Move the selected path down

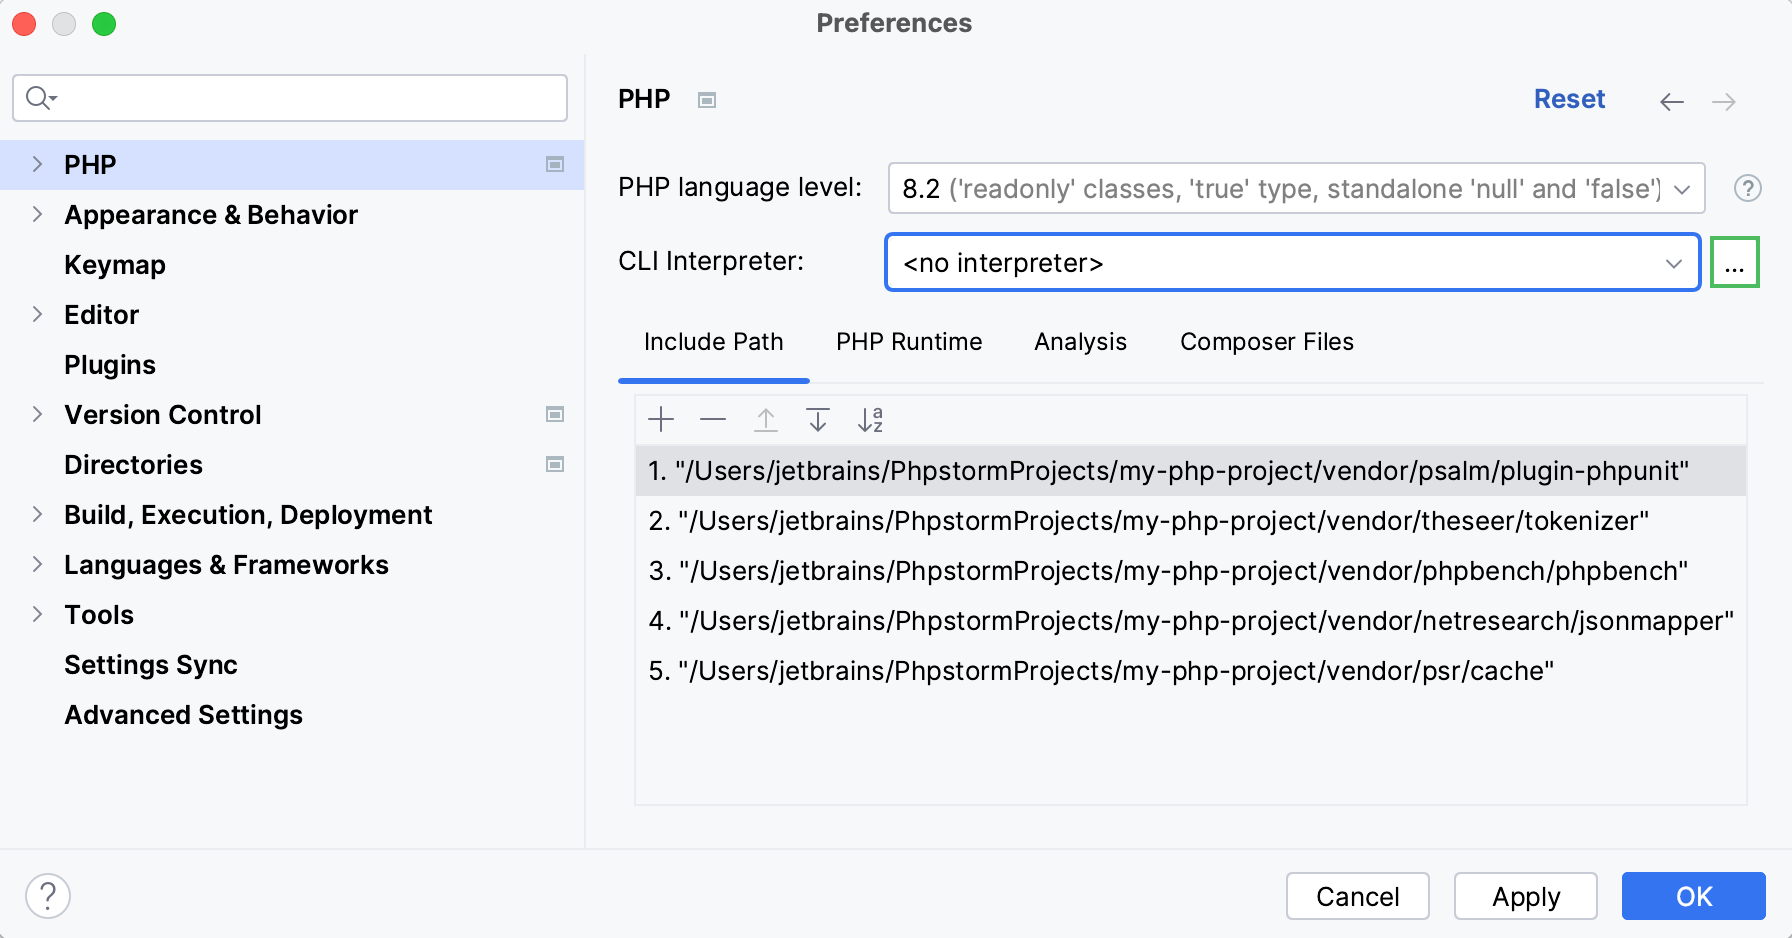point(817,419)
